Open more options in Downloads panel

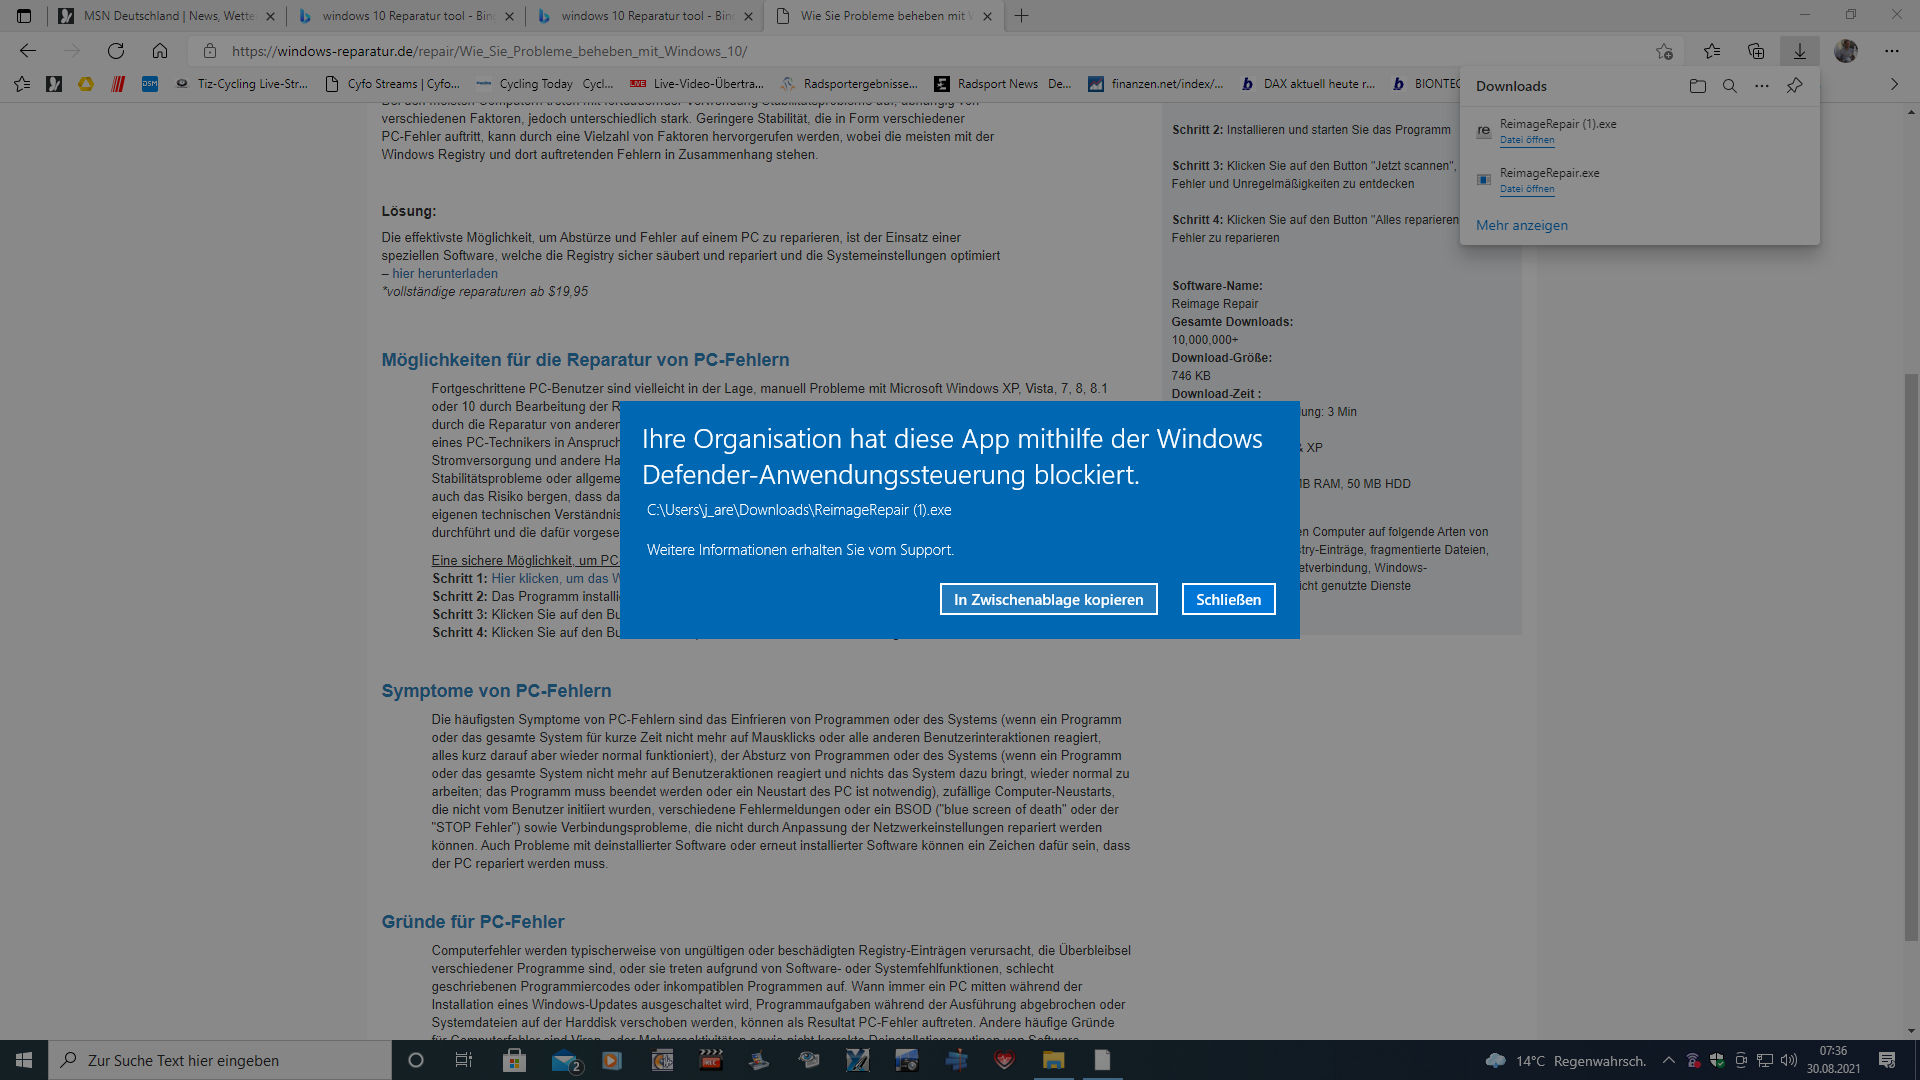point(1762,86)
